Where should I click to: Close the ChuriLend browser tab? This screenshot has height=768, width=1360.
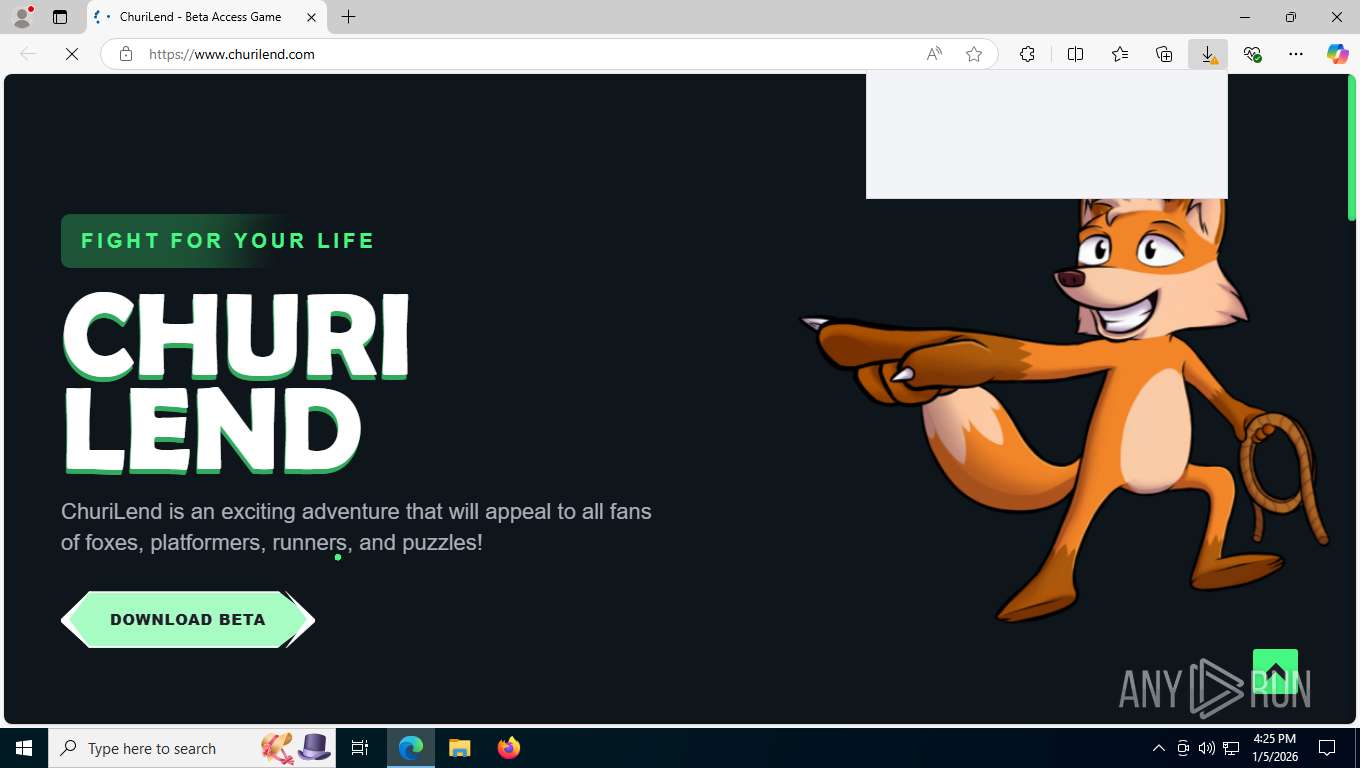coord(311,17)
